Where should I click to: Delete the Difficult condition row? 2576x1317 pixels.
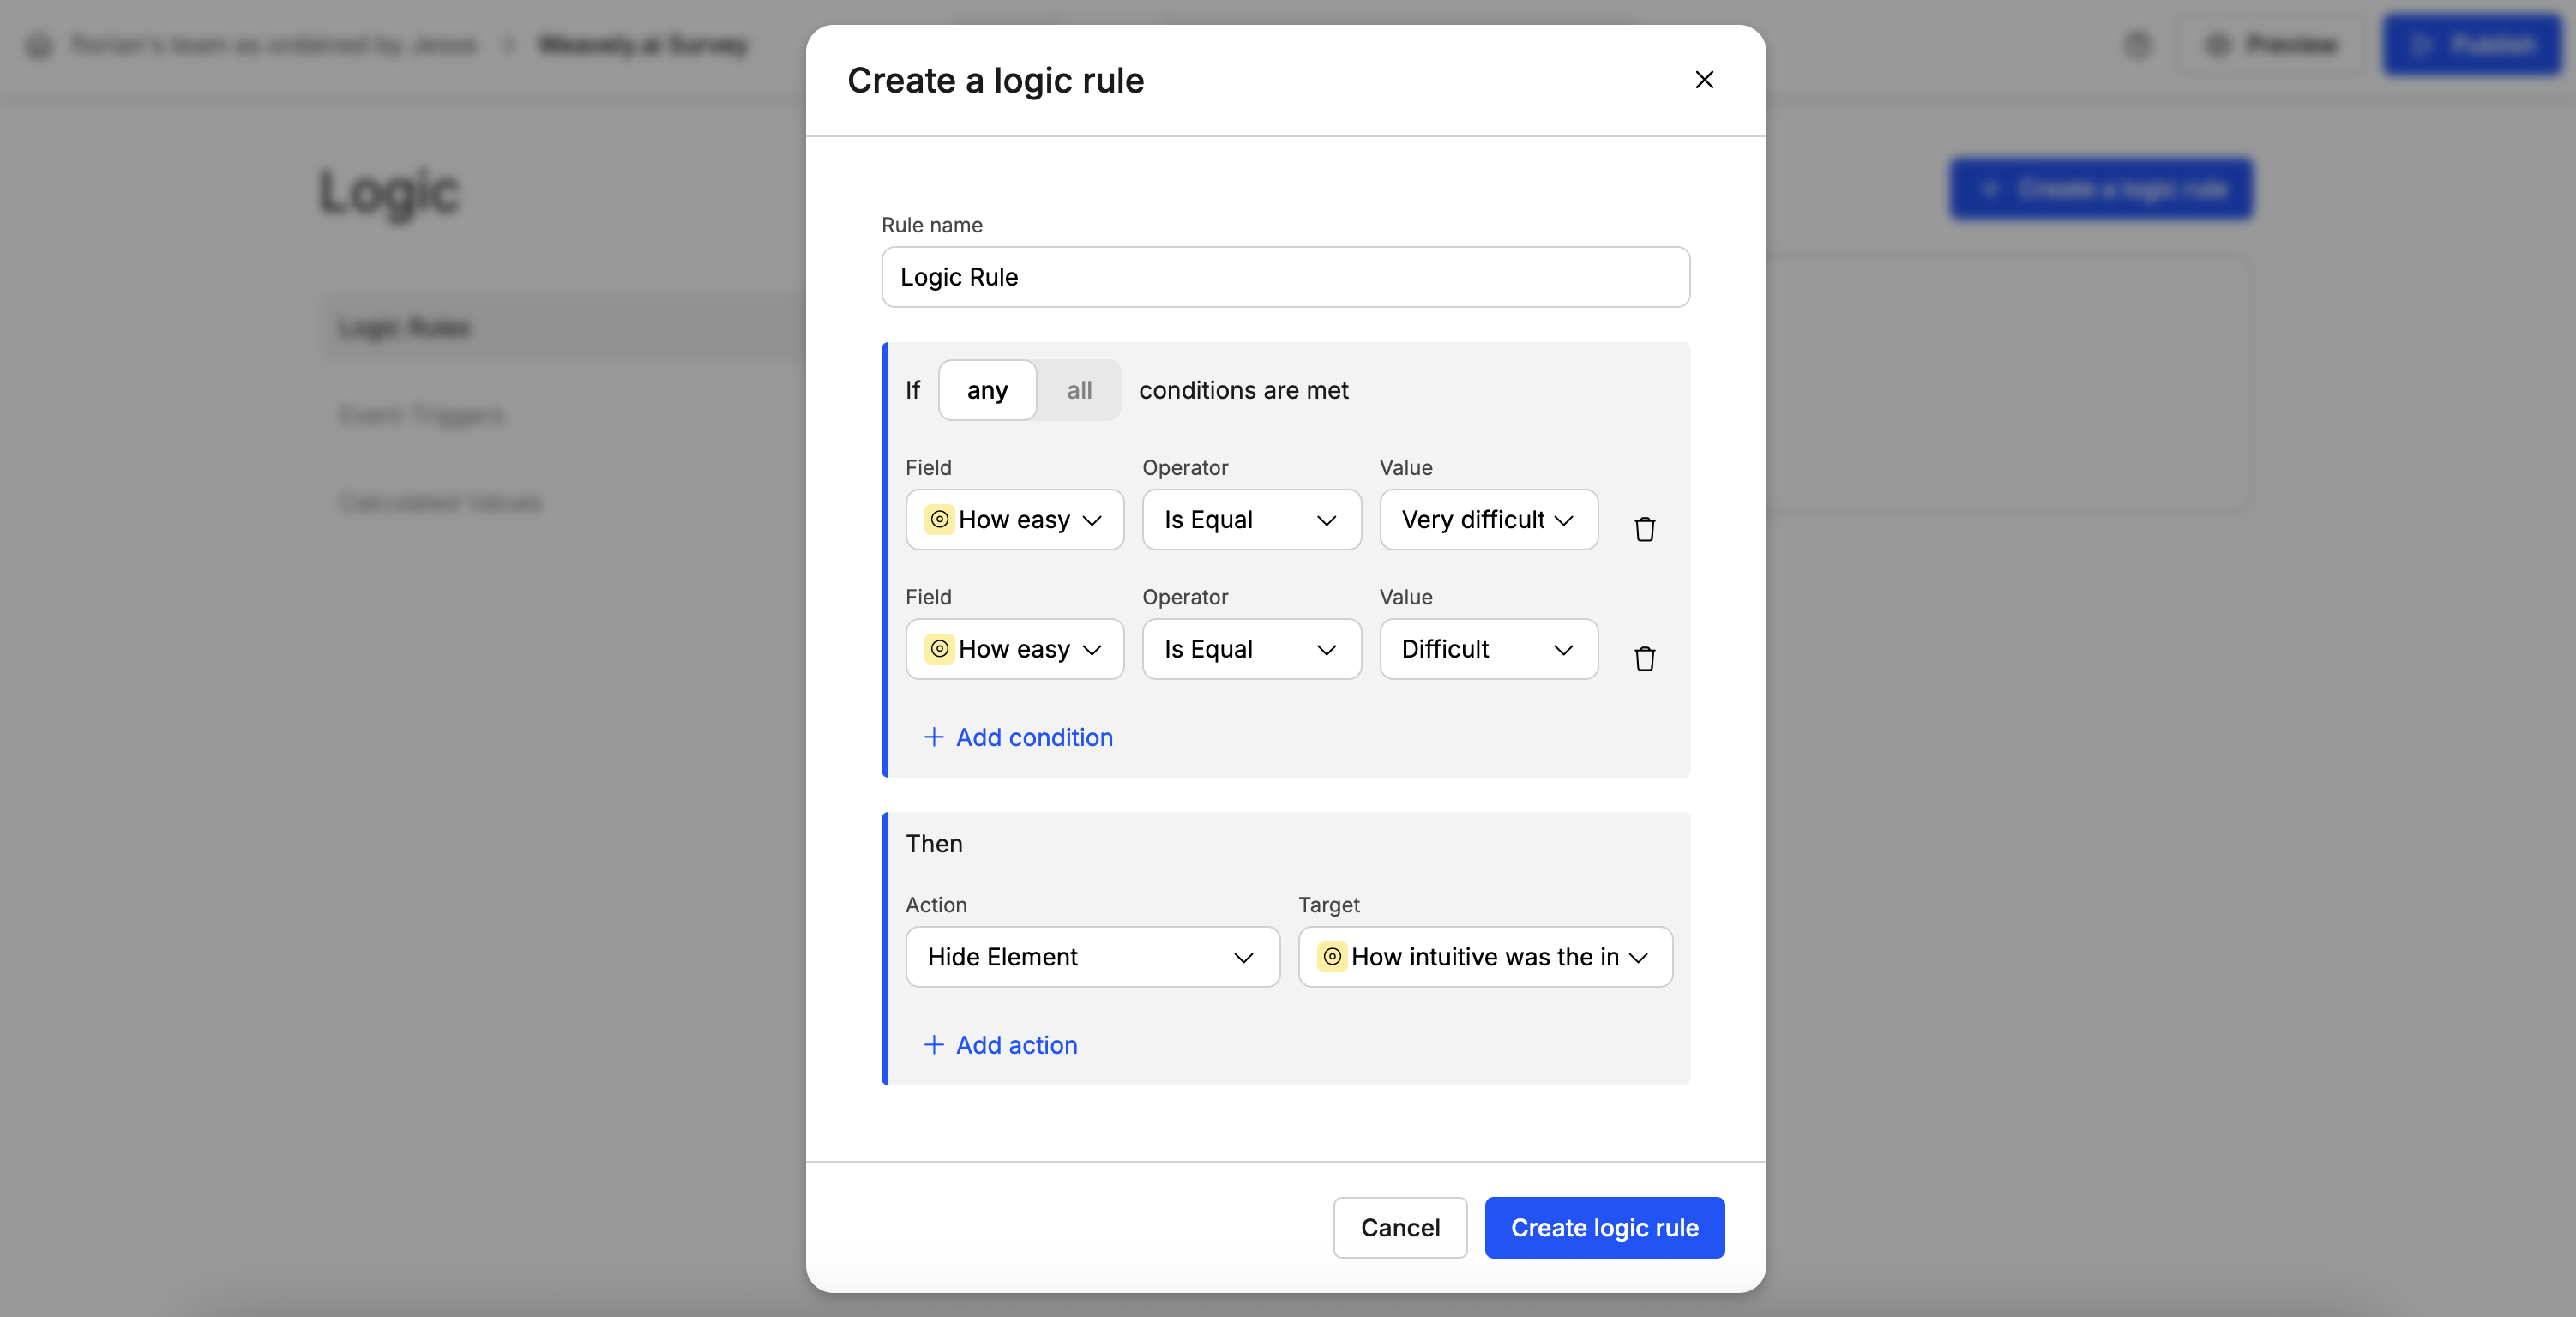tap(1644, 658)
